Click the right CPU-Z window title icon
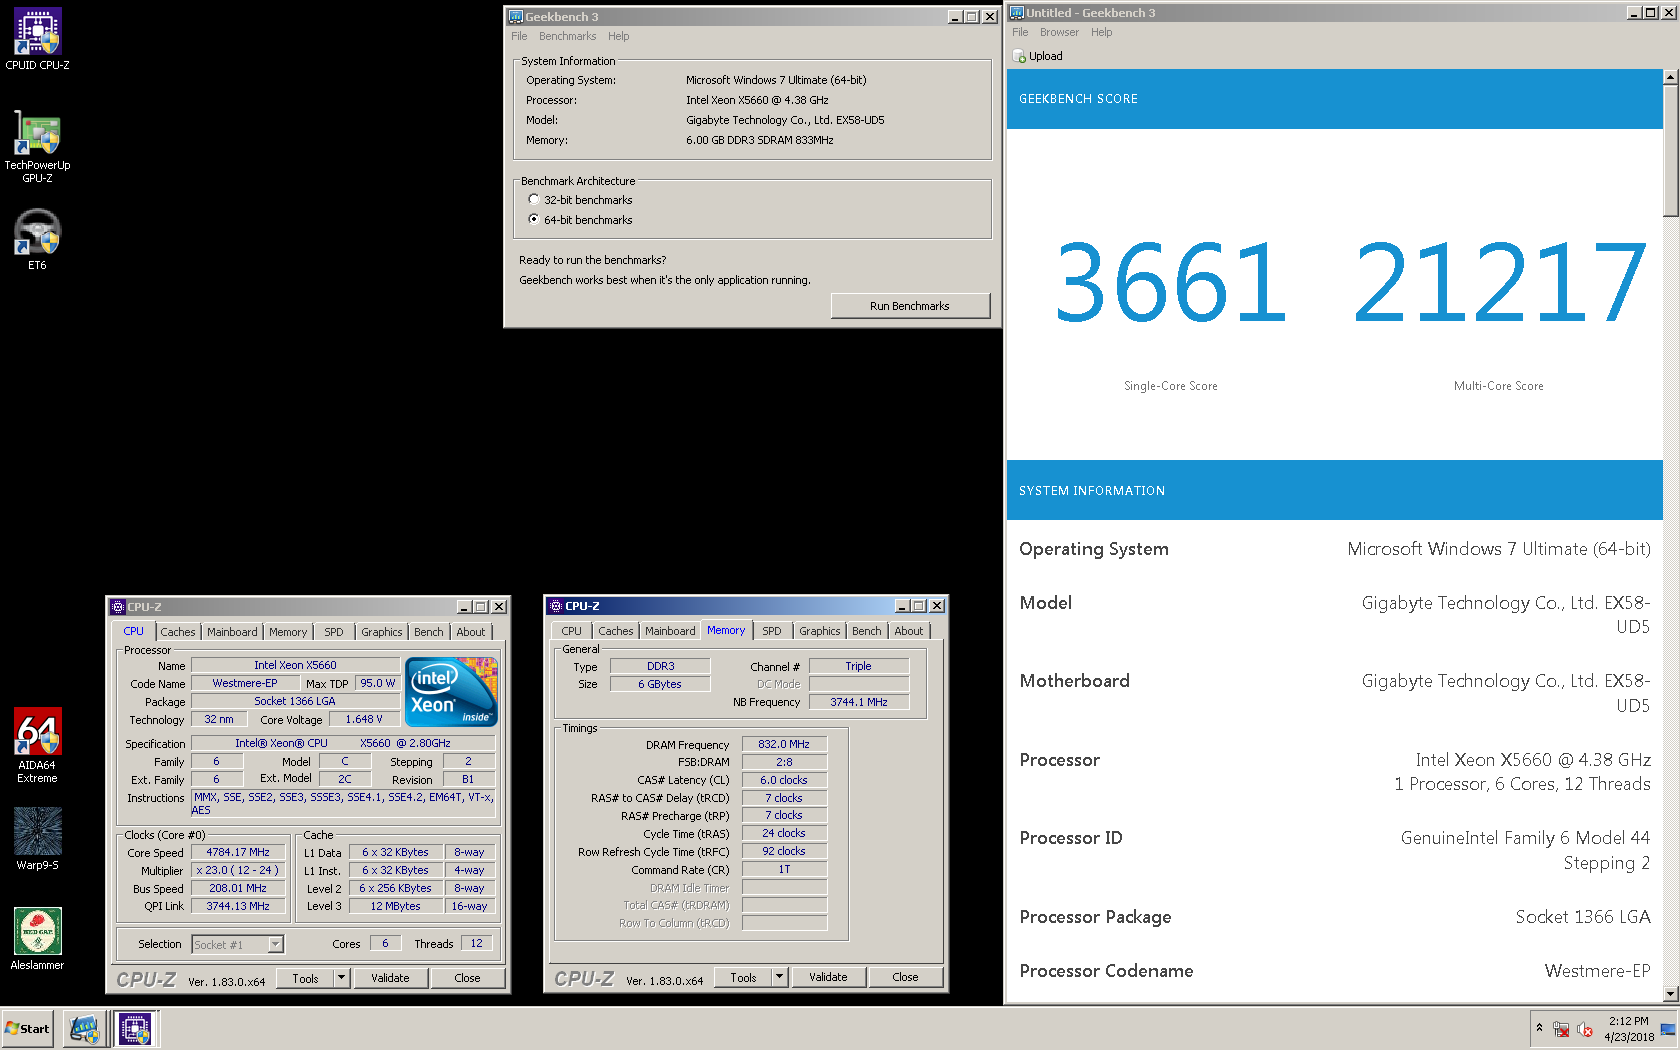Image resolution: width=1680 pixels, height=1050 pixels. 556,606
